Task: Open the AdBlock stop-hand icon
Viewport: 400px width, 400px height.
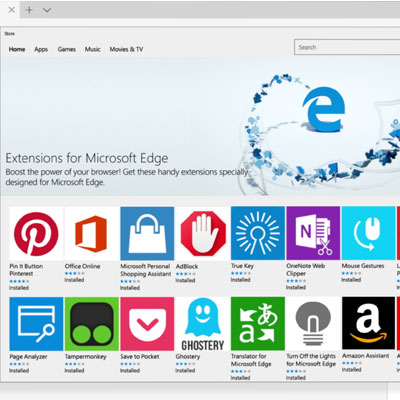Action: (202, 233)
